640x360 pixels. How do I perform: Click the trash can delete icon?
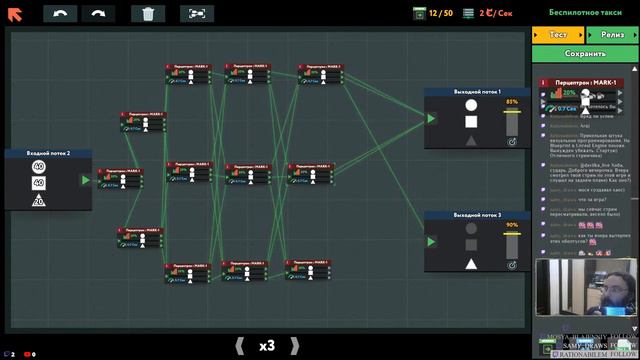[148, 14]
